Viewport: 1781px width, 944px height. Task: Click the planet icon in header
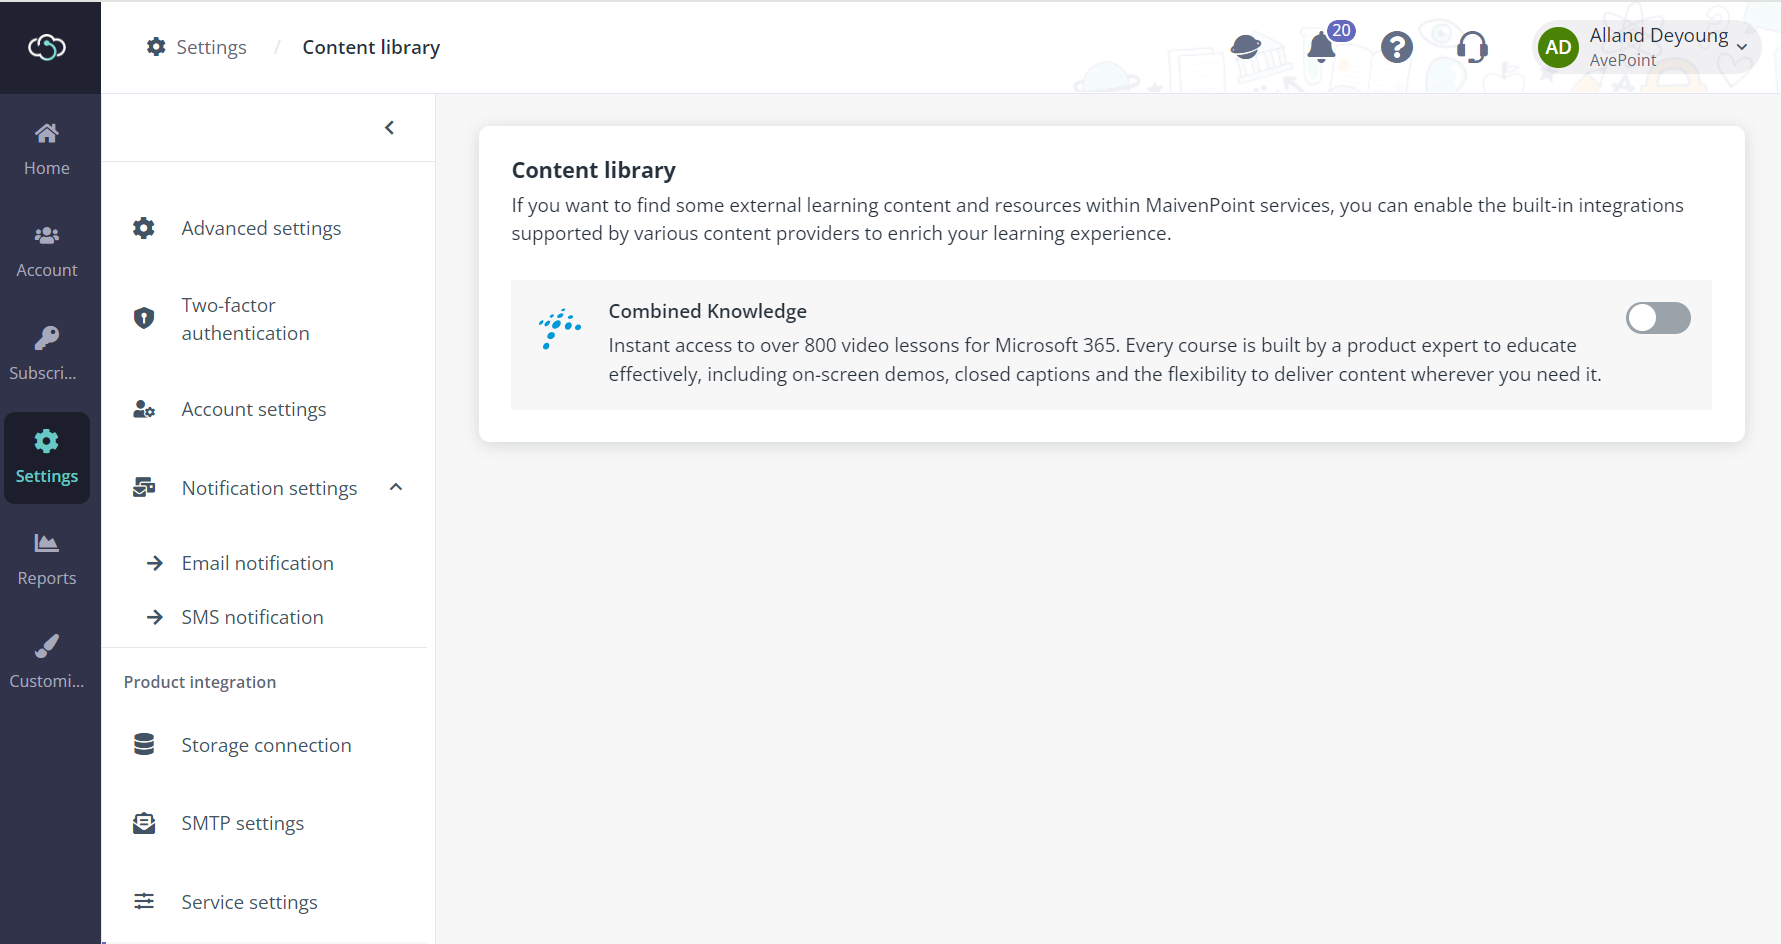pyautogui.click(x=1245, y=47)
